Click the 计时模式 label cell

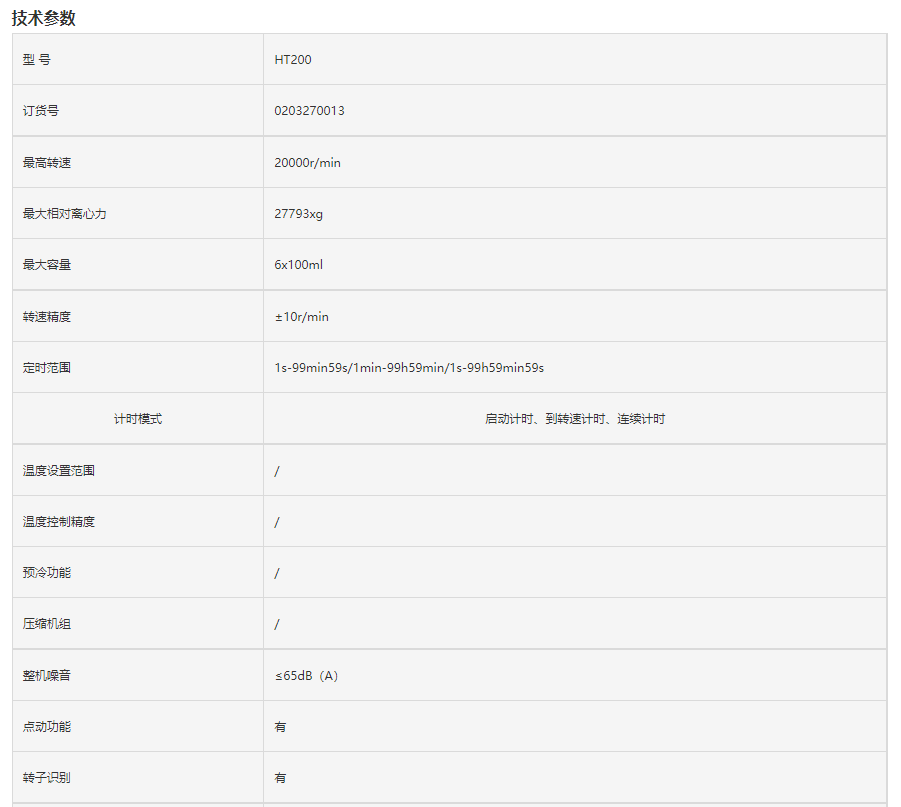(138, 419)
